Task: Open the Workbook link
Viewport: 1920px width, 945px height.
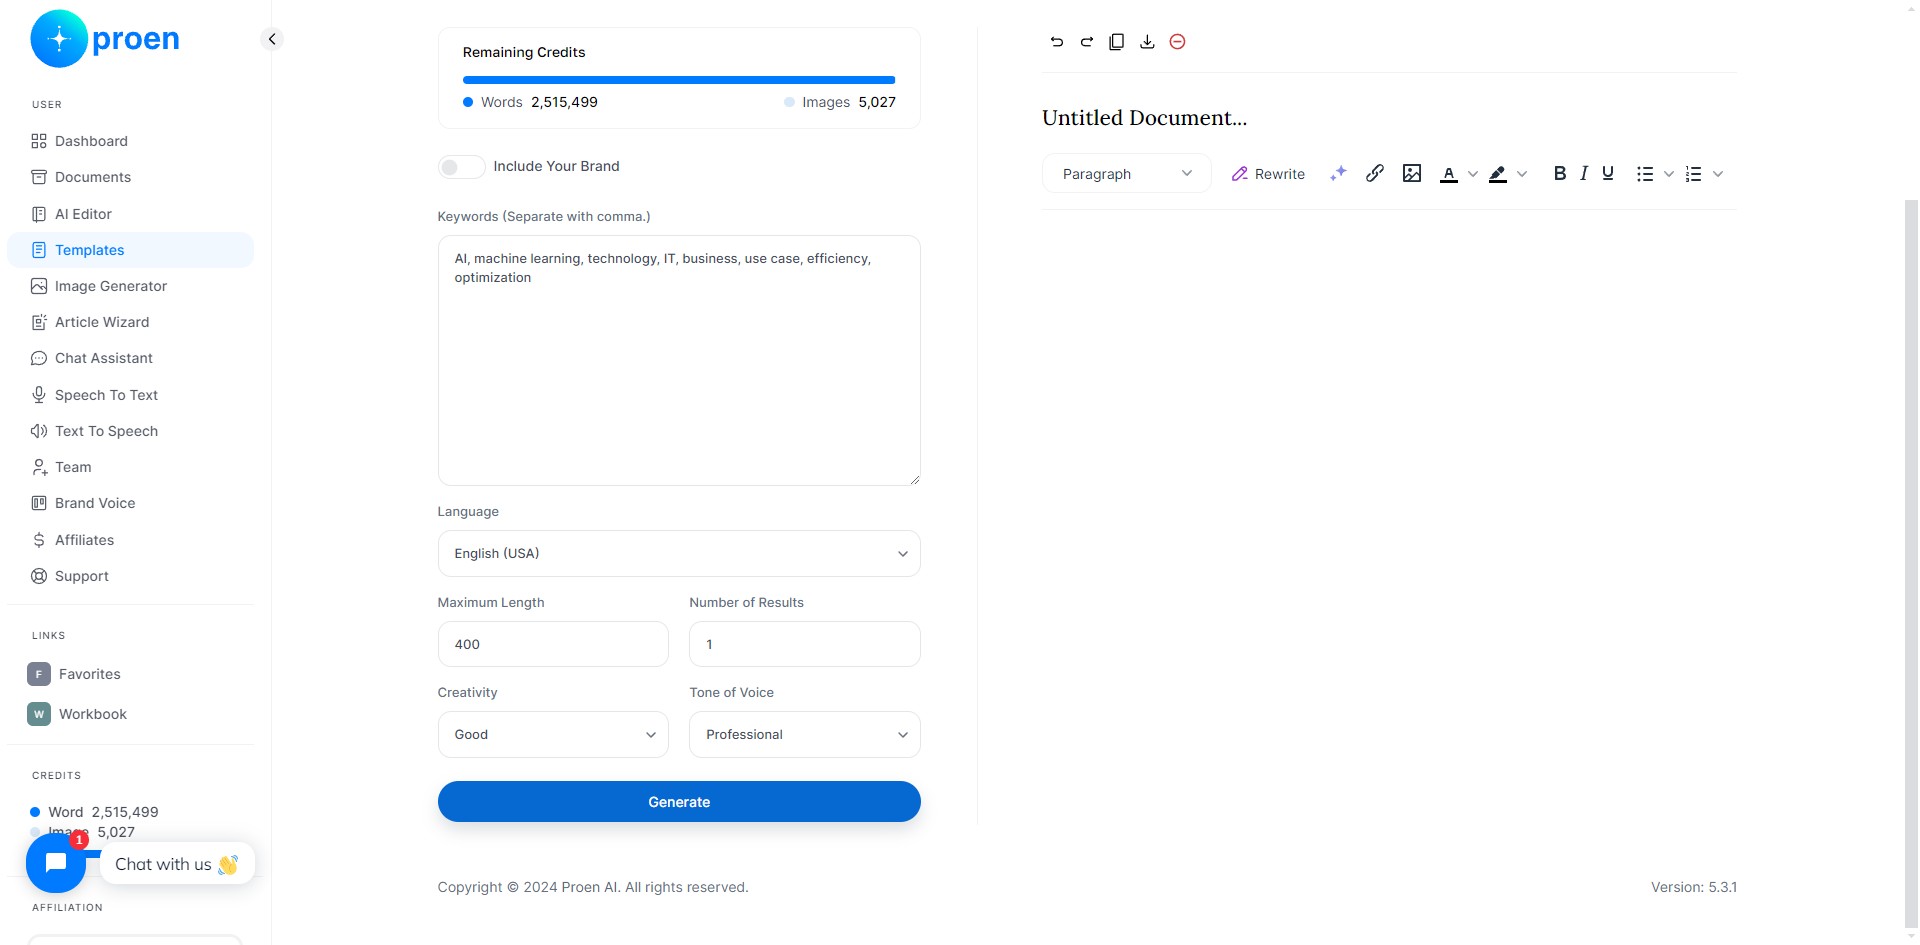Action: coord(130,714)
